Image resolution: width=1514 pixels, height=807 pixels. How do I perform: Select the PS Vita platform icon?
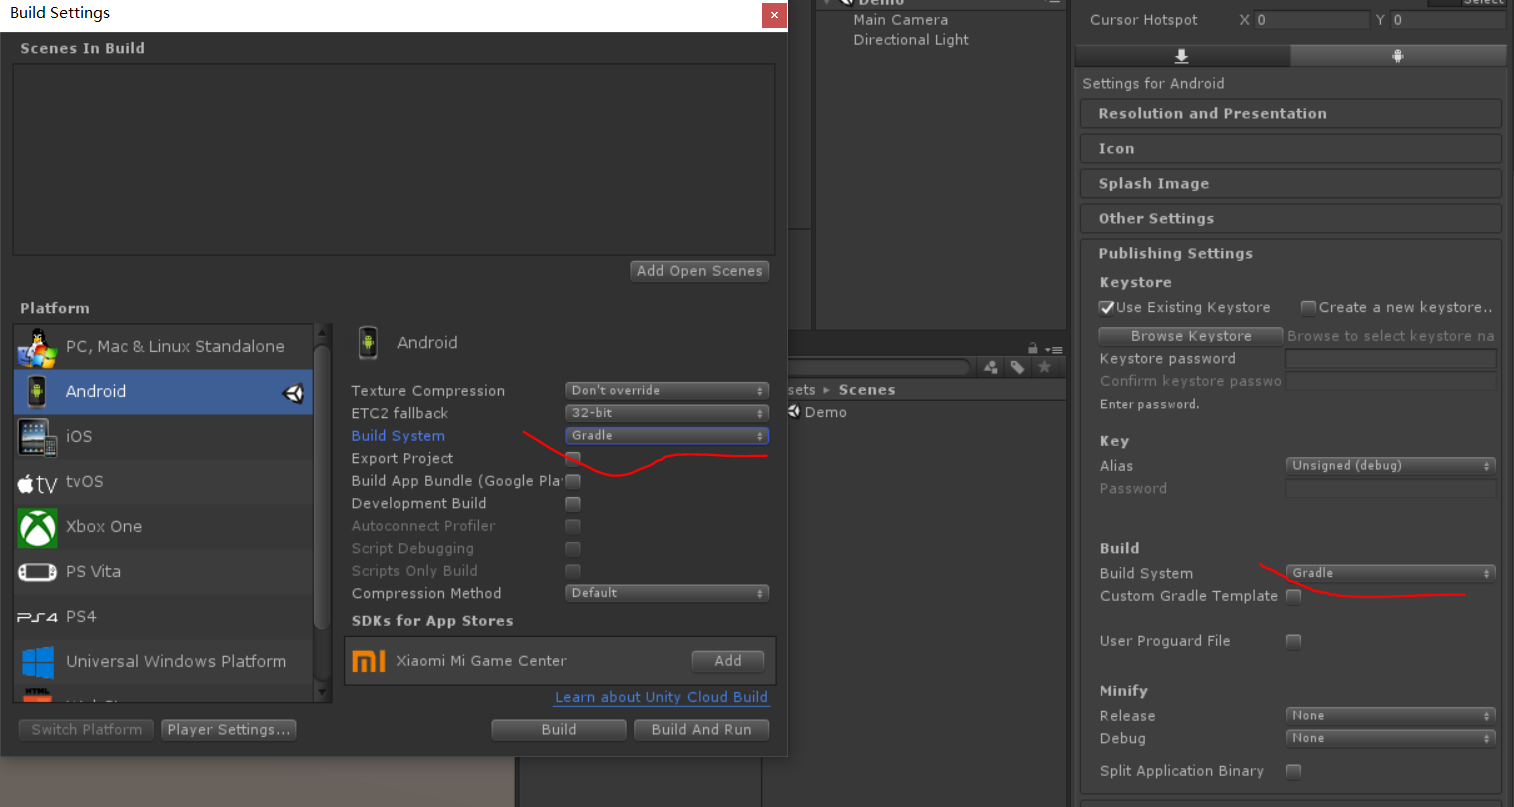coord(37,571)
